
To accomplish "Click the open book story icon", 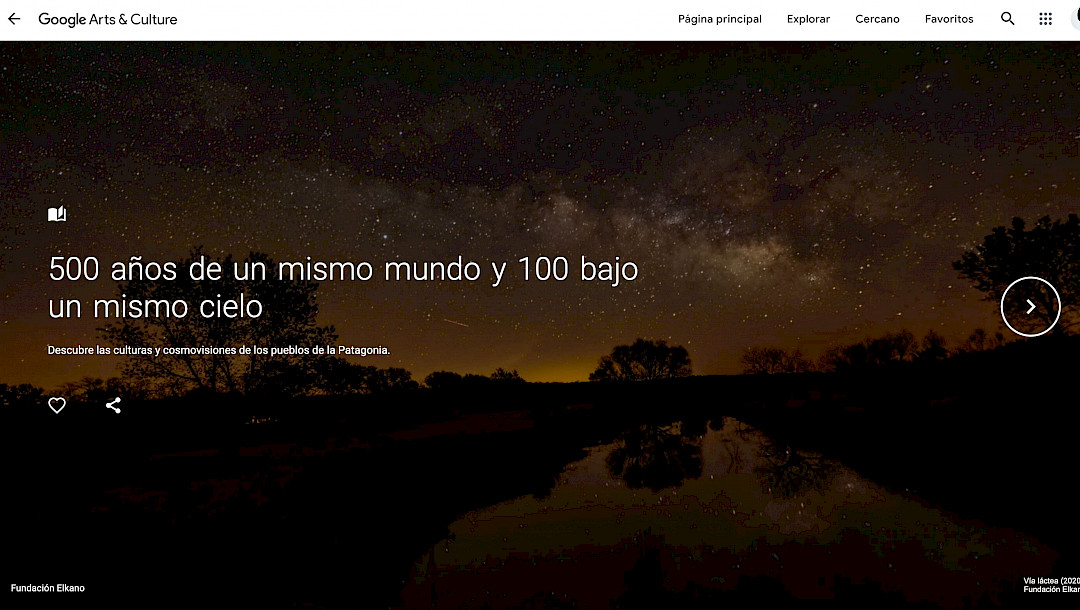I will (x=57, y=214).
